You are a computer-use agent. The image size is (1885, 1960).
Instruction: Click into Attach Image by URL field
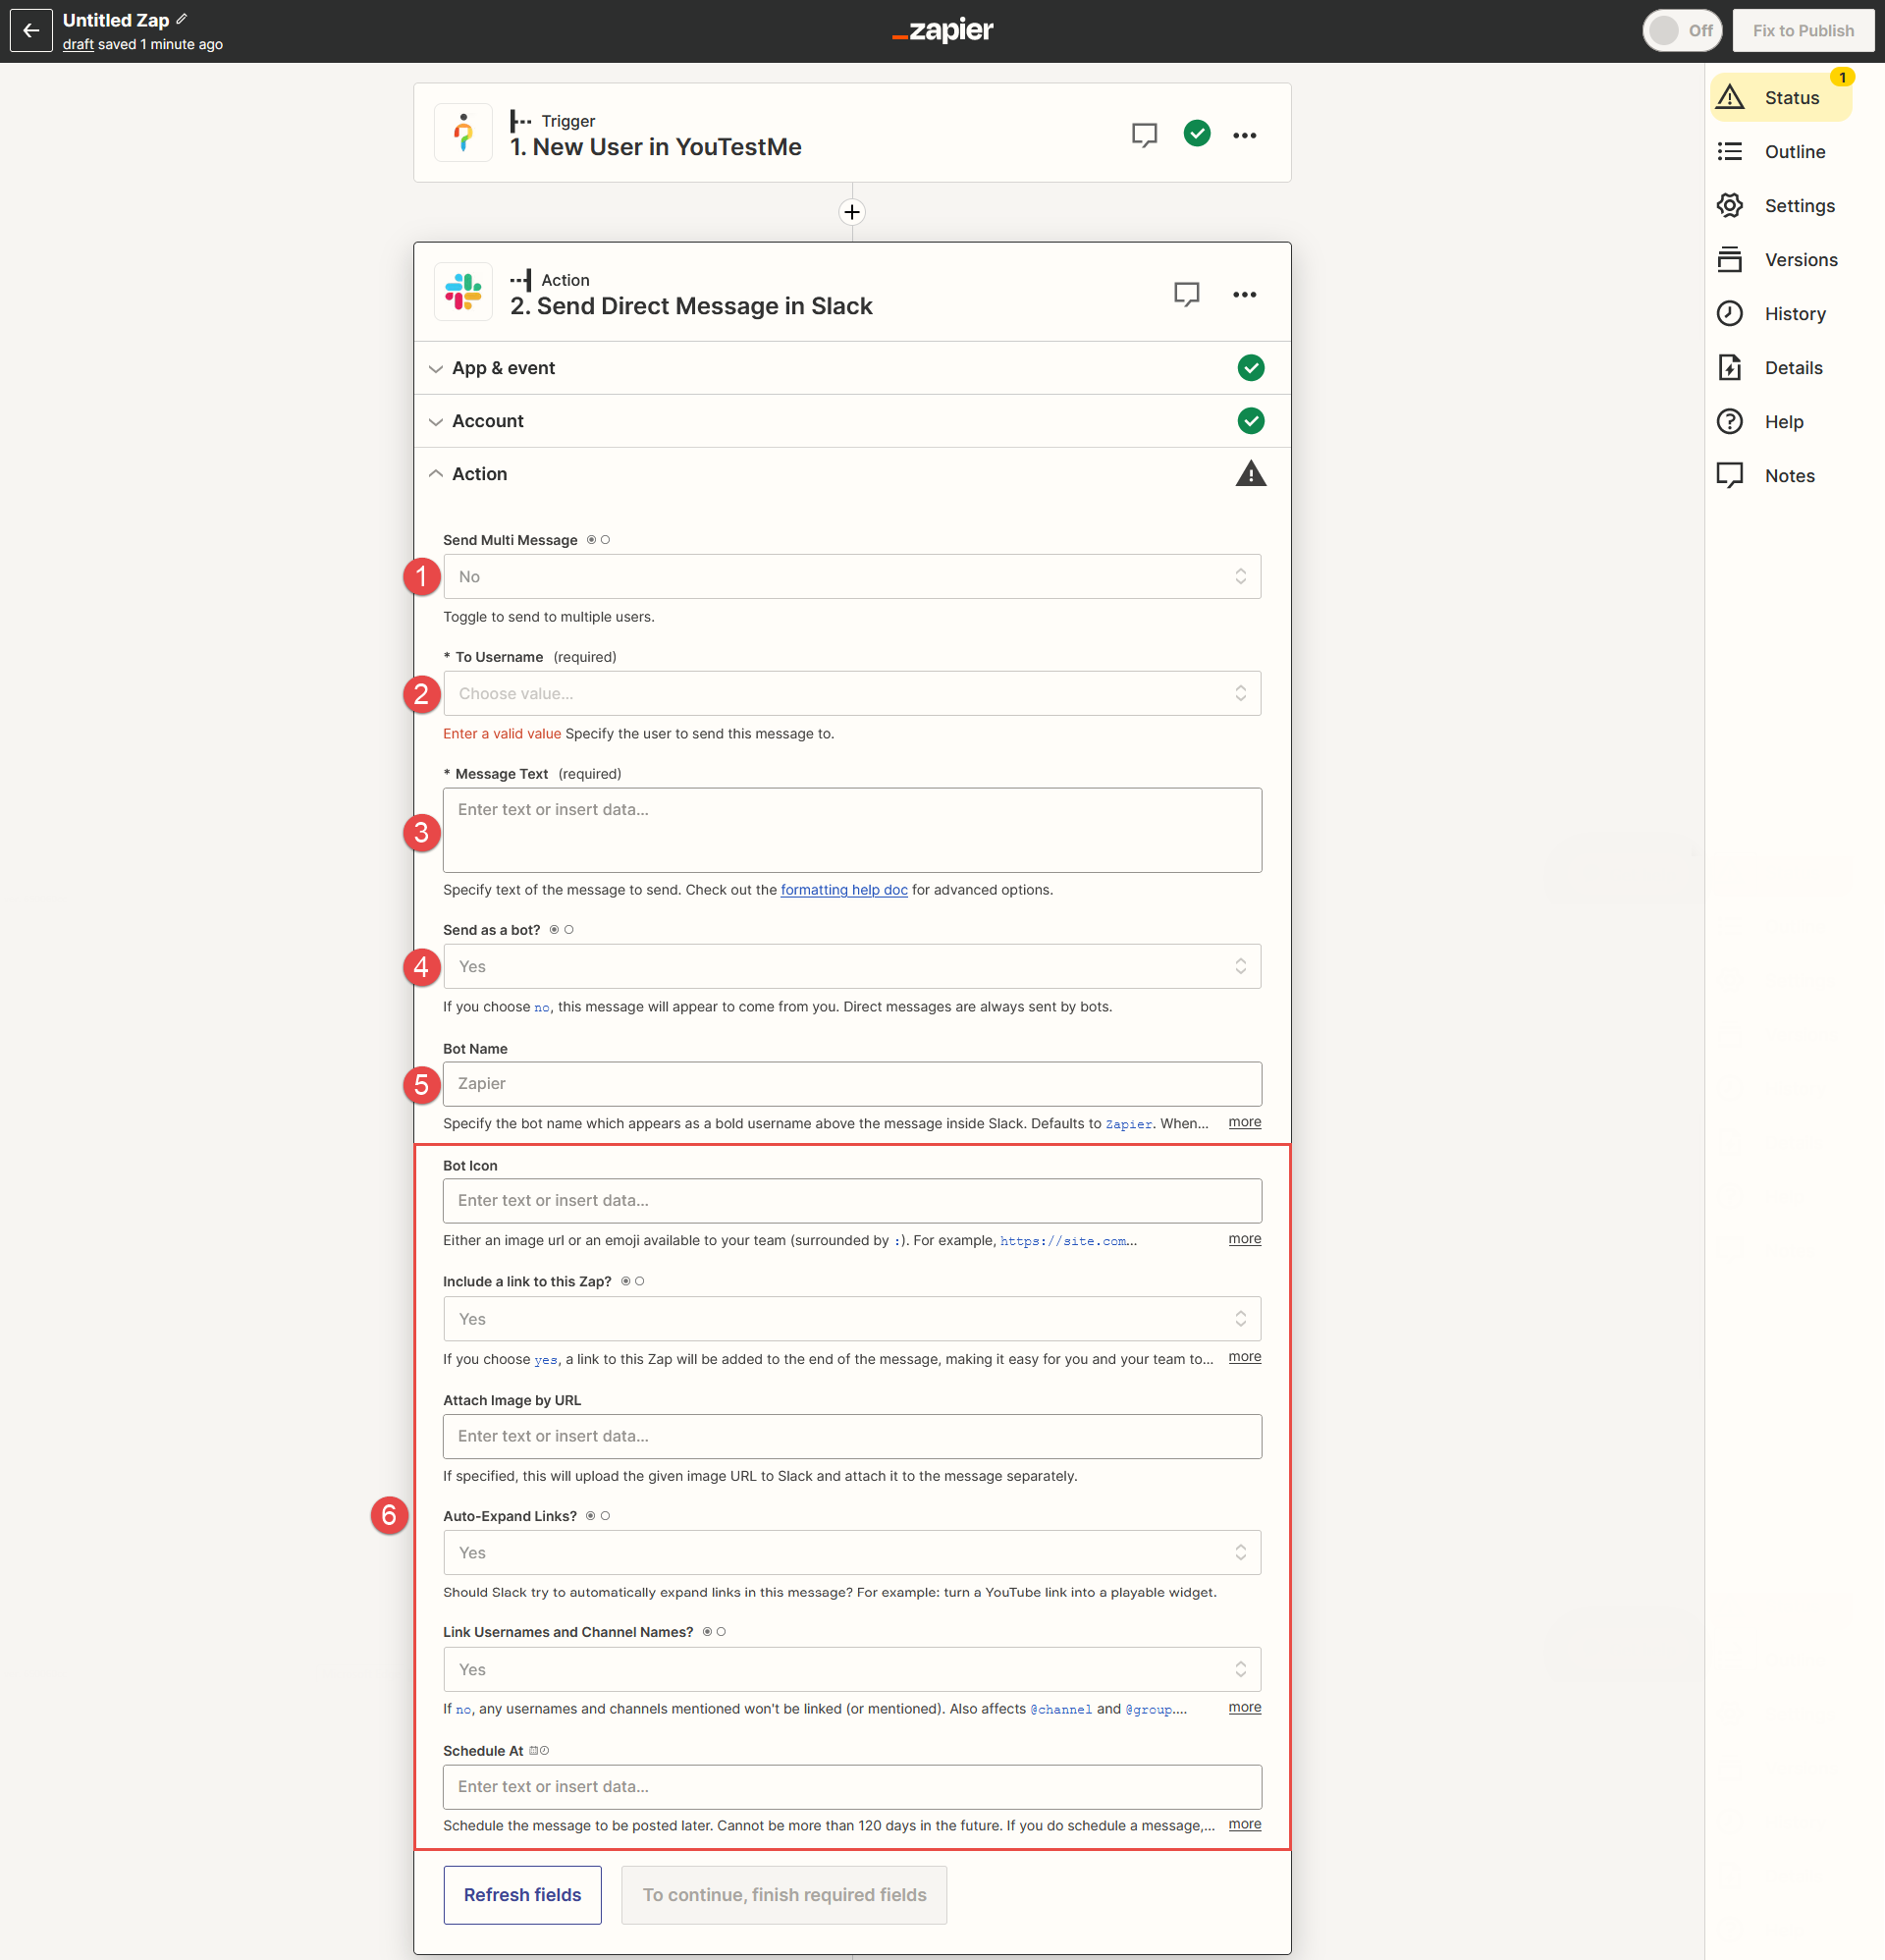[x=852, y=1437]
